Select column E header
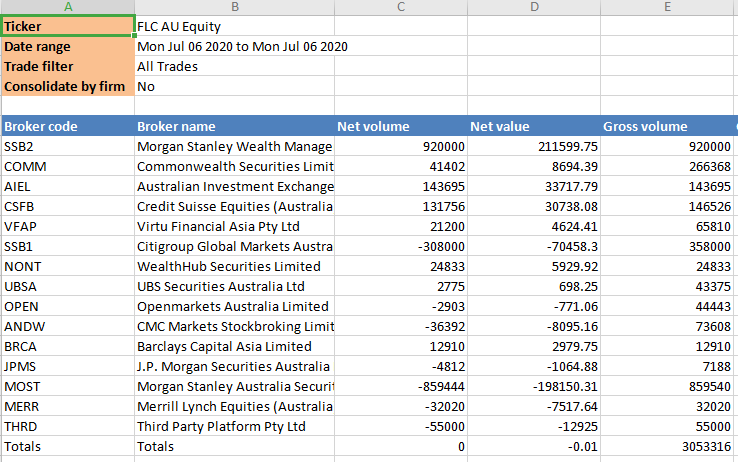738x462 pixels. 667,7
